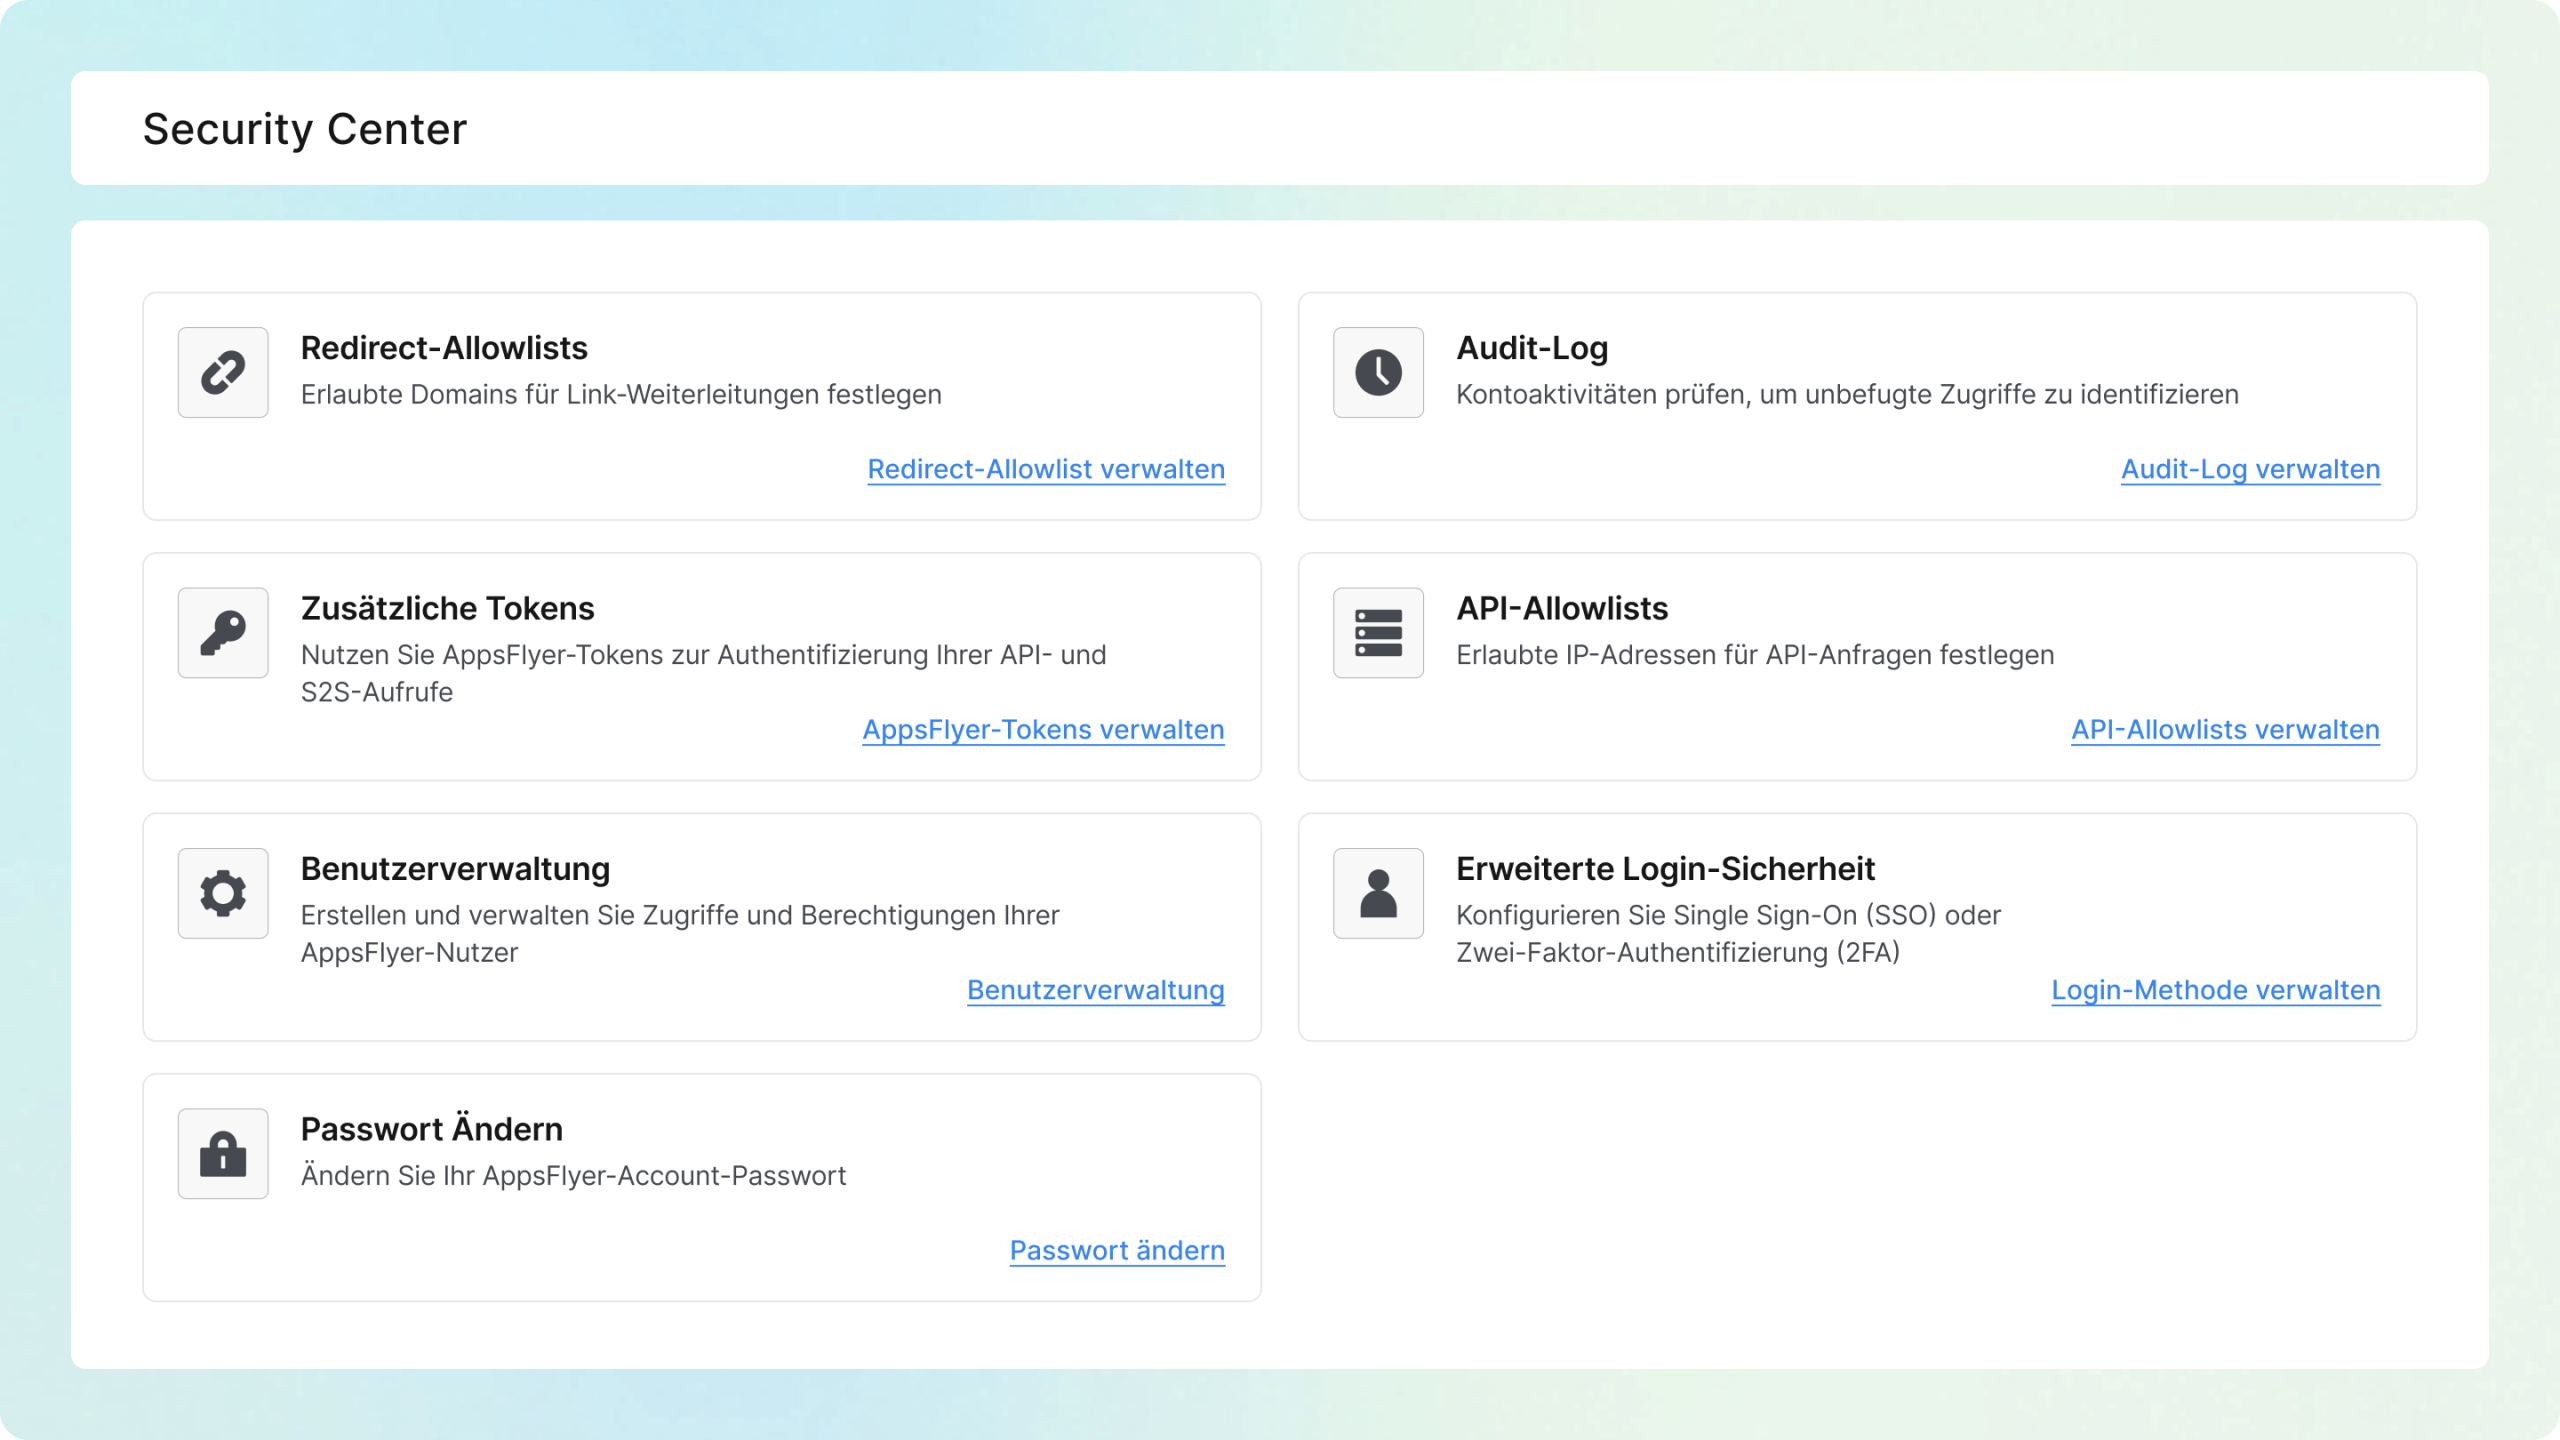The width and height of the screenshot is (2560, 1440).
Task: Open the API-Allowlists verwalten link
Action: click(x=2225, y=730)
